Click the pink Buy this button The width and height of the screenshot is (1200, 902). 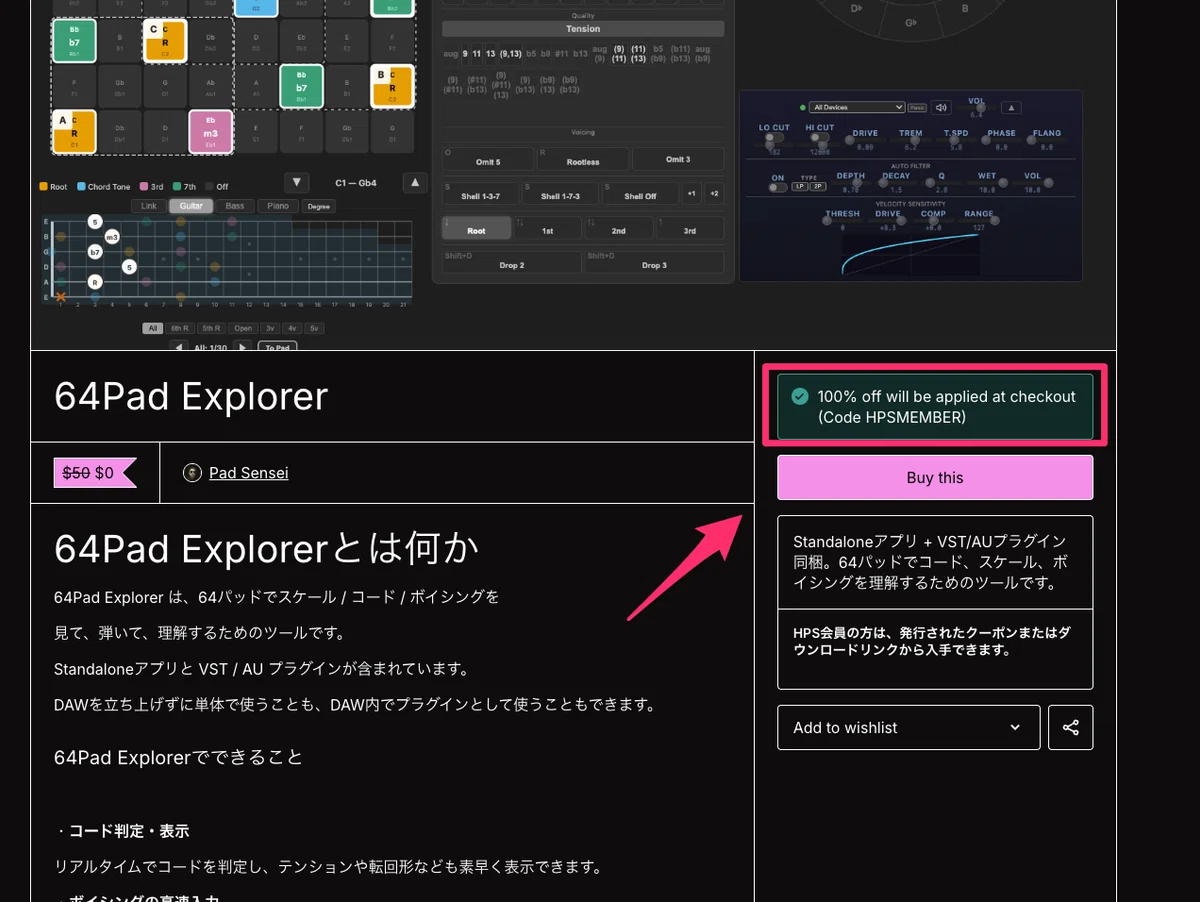tap(935, 477)
